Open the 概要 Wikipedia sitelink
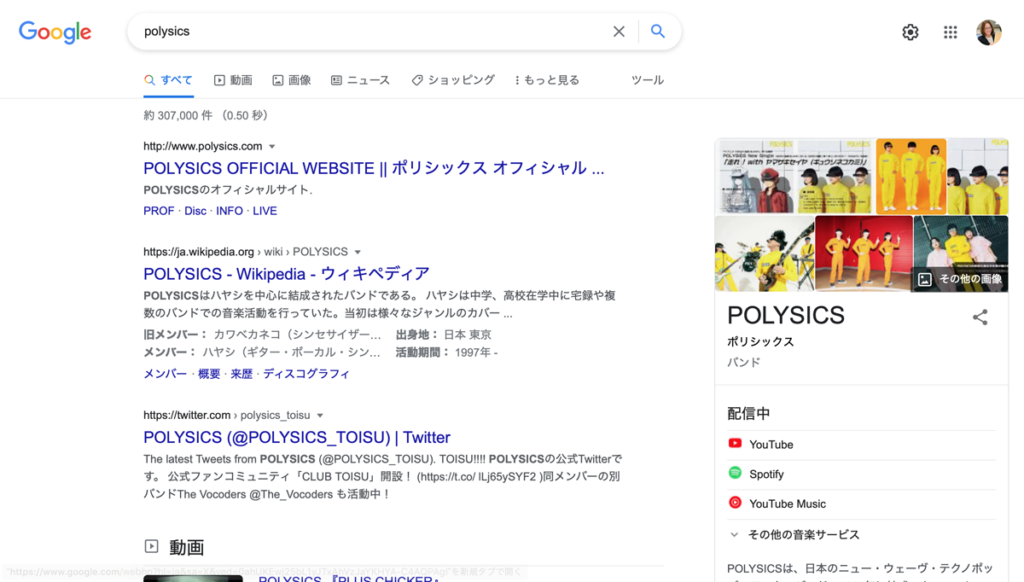Image resolution: width=1024 pixels, height=582 pixels. pos(209,374)
